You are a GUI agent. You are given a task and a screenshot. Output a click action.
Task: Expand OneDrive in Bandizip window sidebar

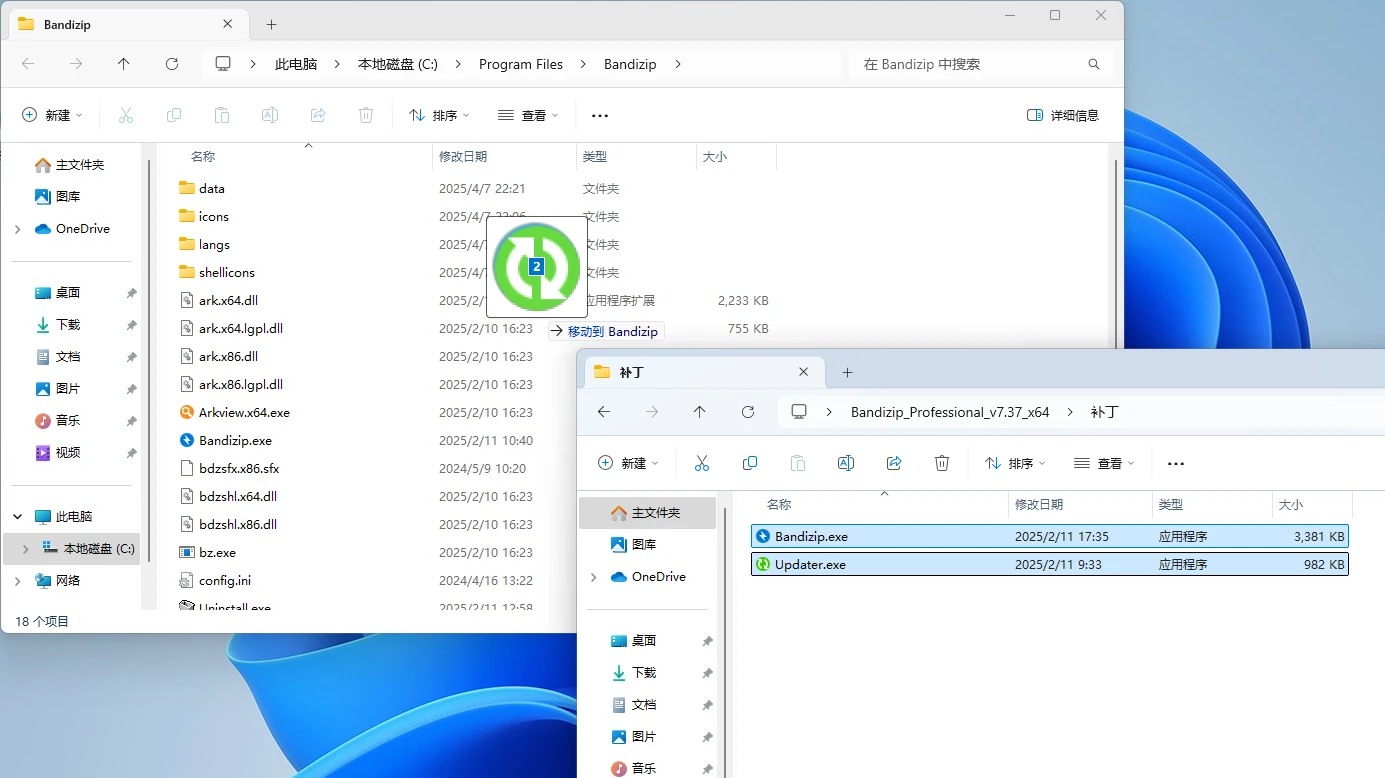(x=18, y=229)
